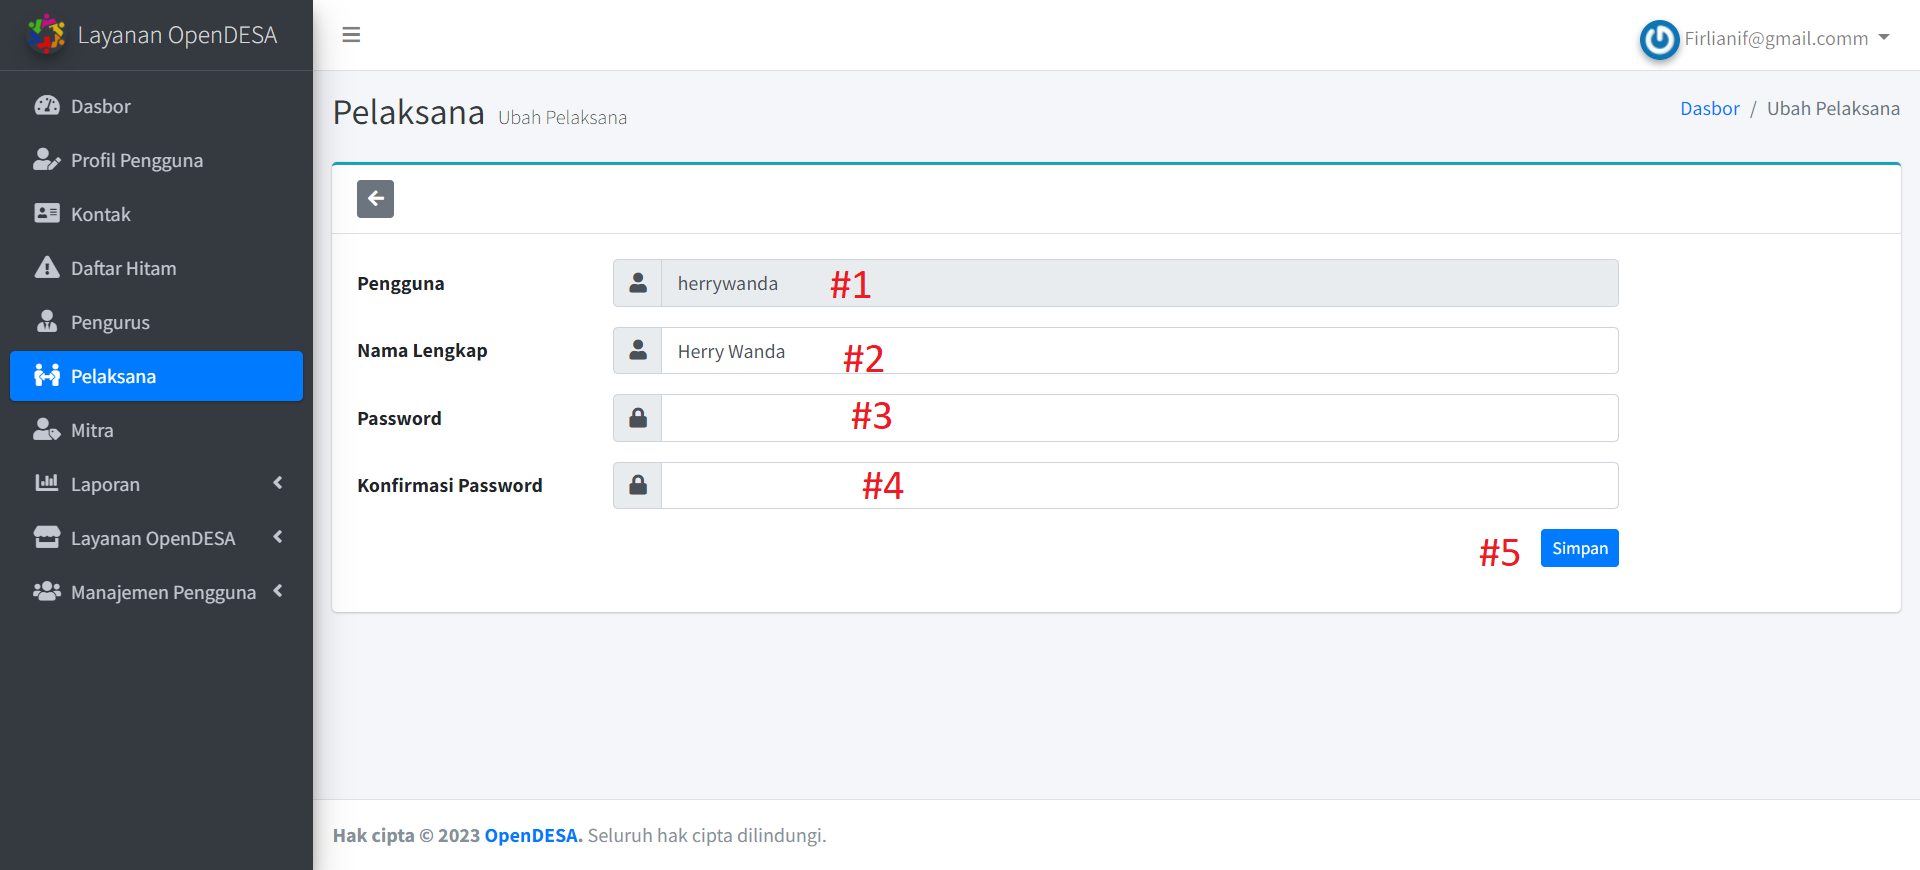Expand the Manajemen Pengguna submenu chevron
The height and width of the screenshot is (870, 1920).
click(x=278, y=591)
